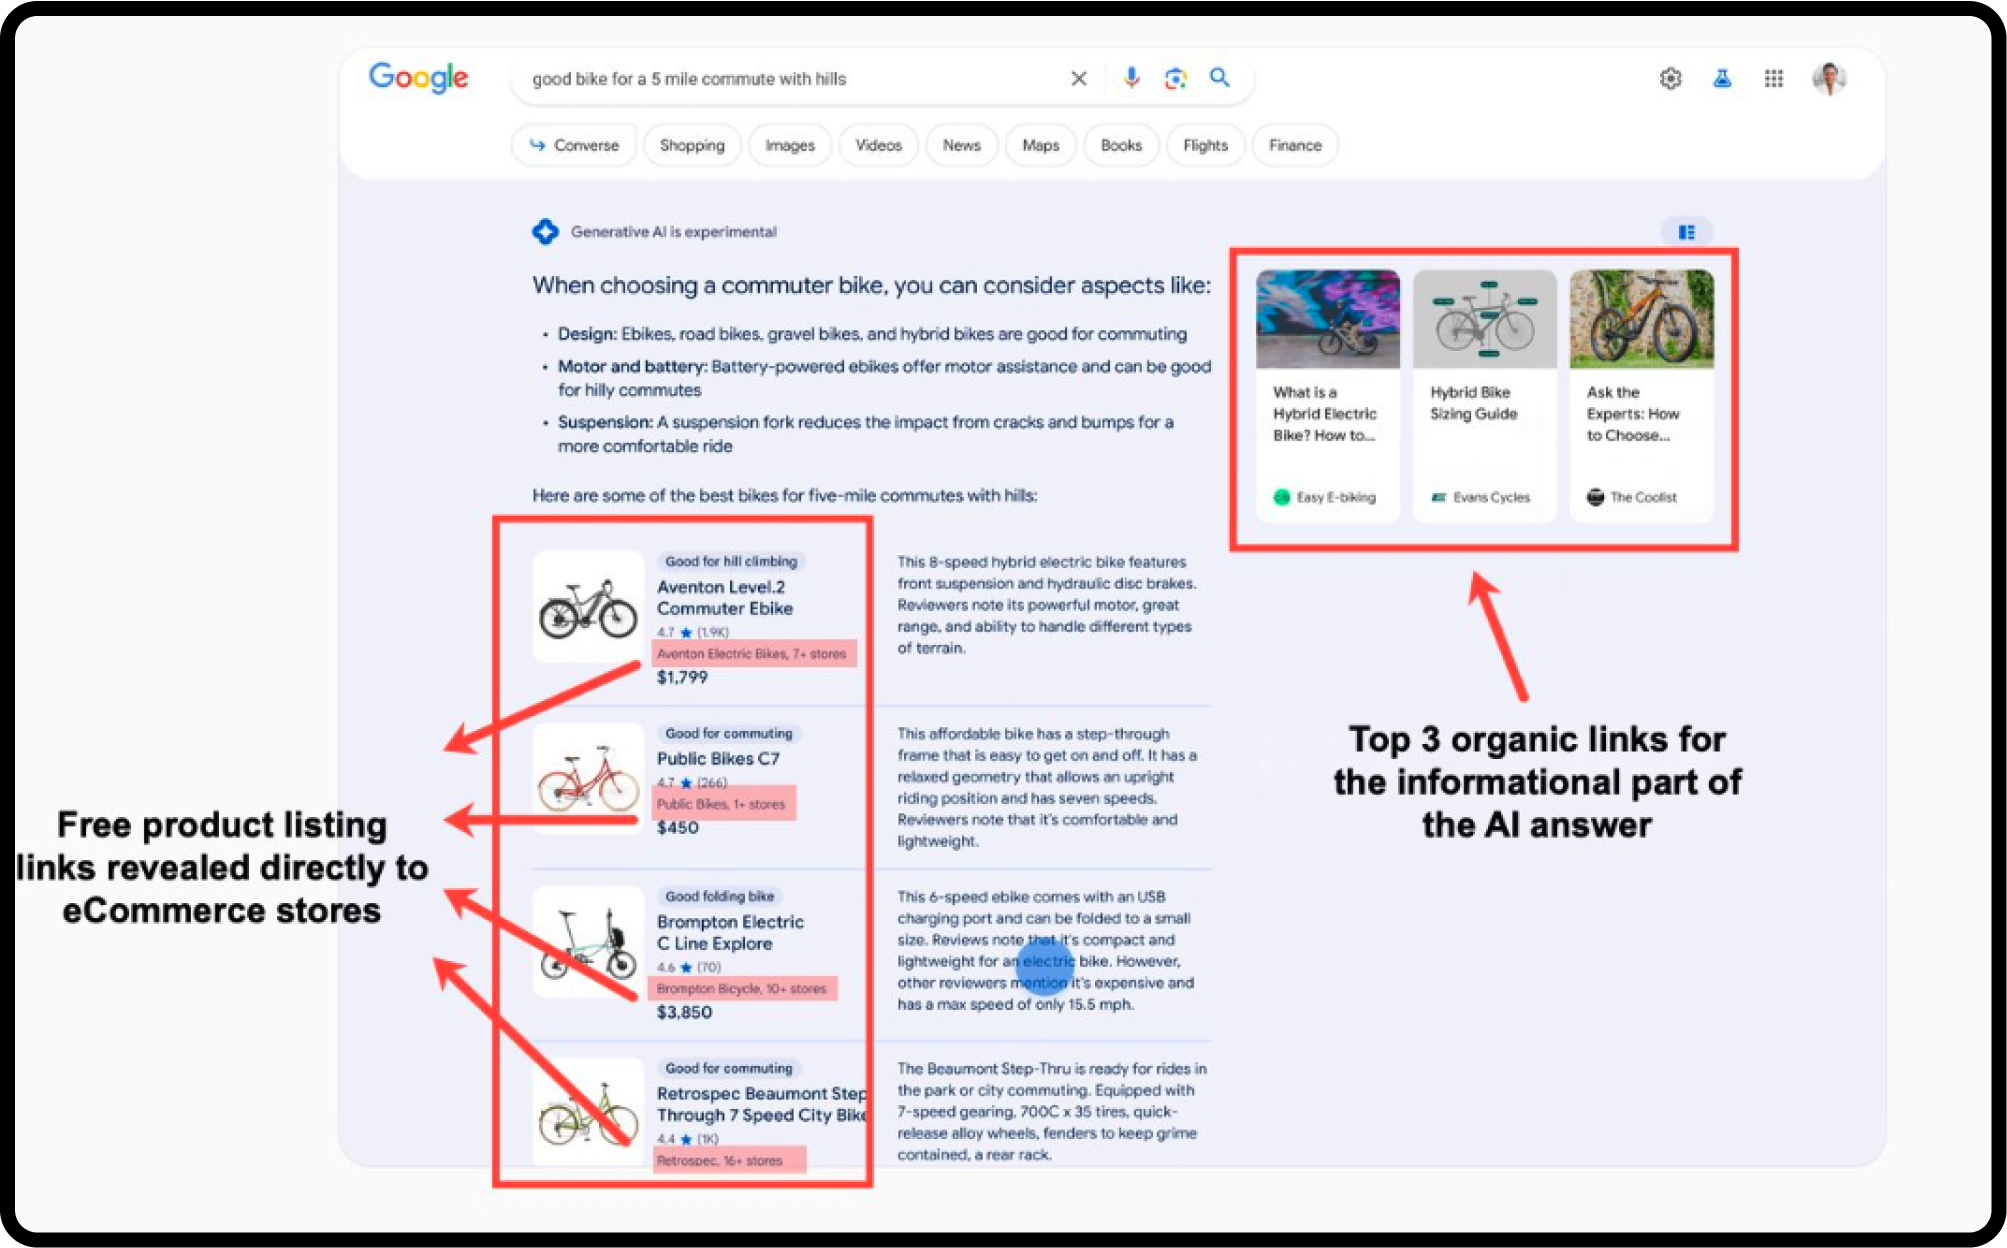
Task: Switch to the Shopping tab
Action: 692,145
